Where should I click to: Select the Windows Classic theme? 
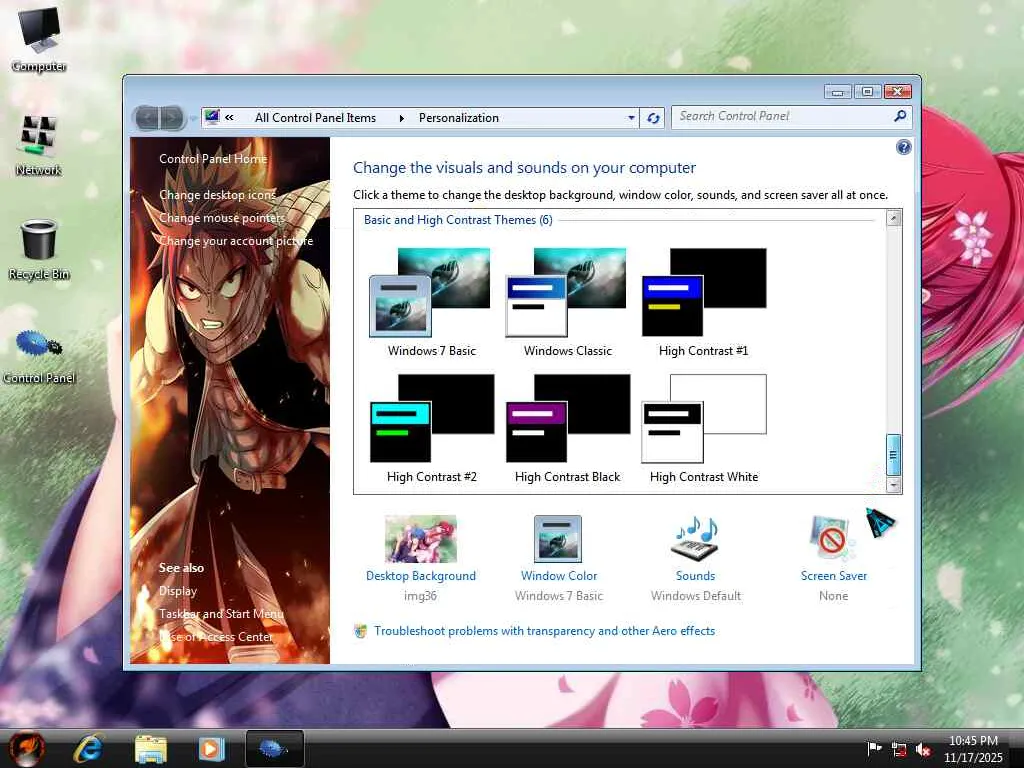click(567, 302)
